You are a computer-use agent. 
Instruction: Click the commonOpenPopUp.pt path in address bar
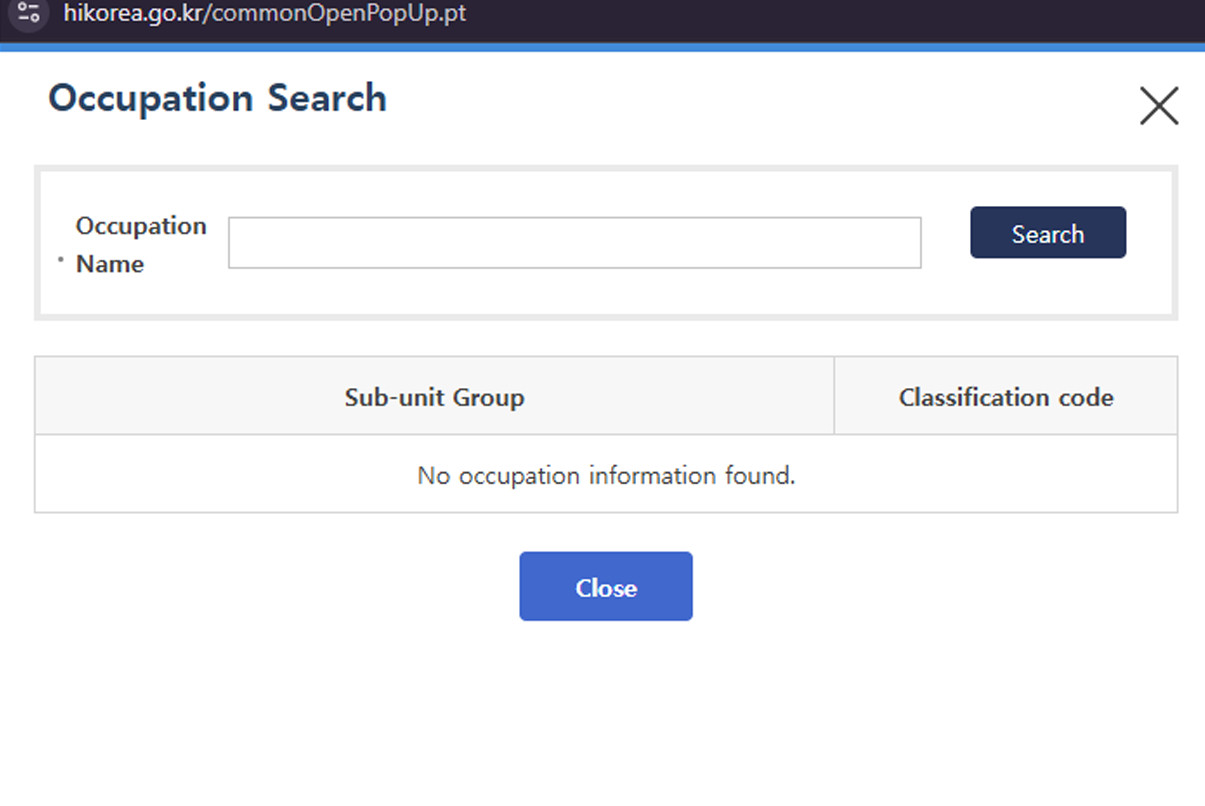pos(335,14)
